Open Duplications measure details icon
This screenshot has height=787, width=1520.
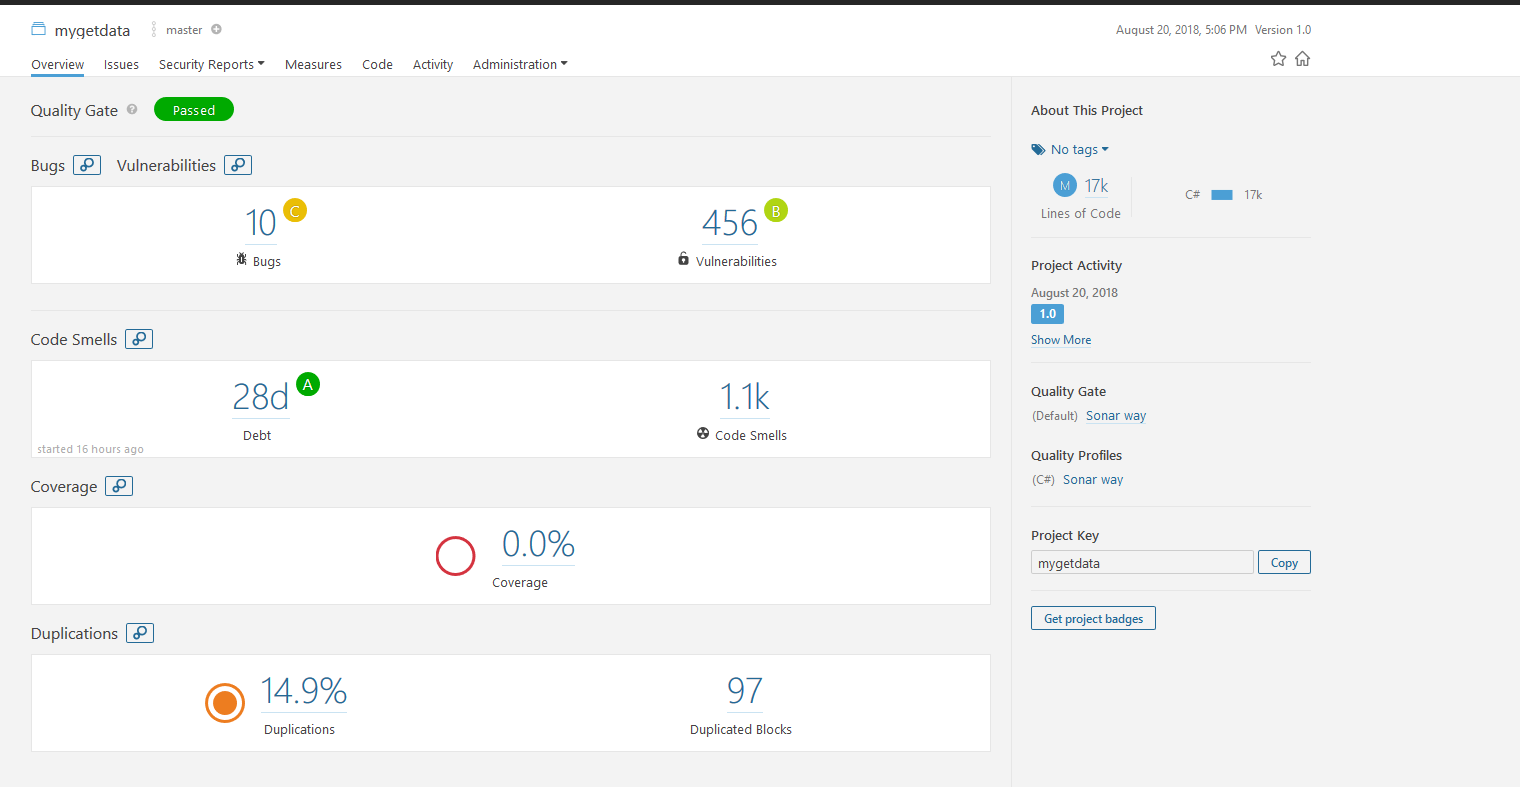(140, 633)
